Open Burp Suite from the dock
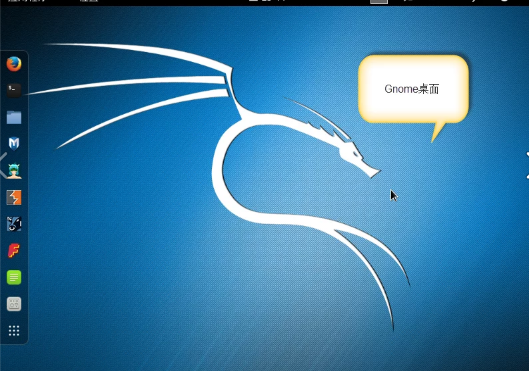Viewport: 529px width, 371px height. coord(14,197)
